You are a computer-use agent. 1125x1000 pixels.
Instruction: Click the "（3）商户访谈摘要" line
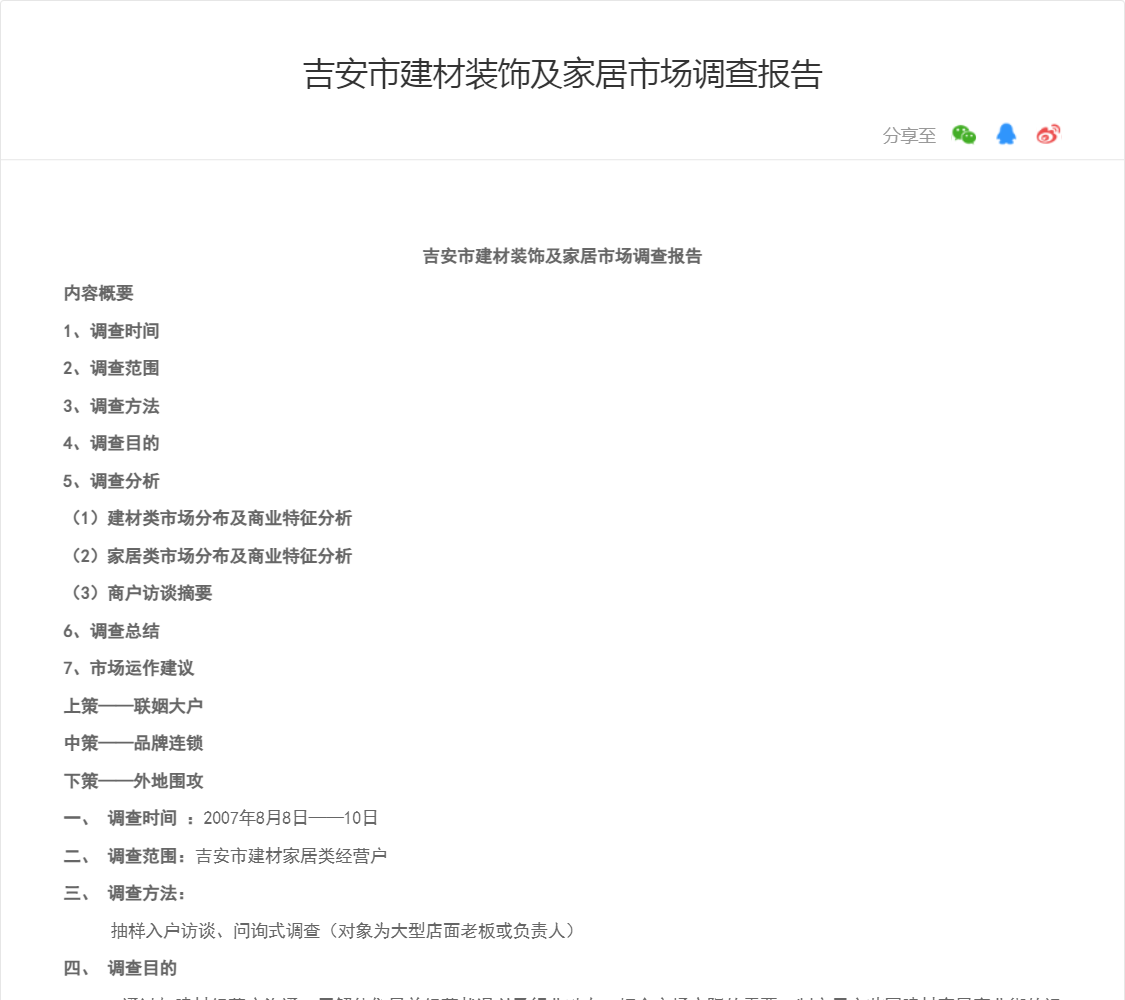pyautogui.click(x=140, y=593)
